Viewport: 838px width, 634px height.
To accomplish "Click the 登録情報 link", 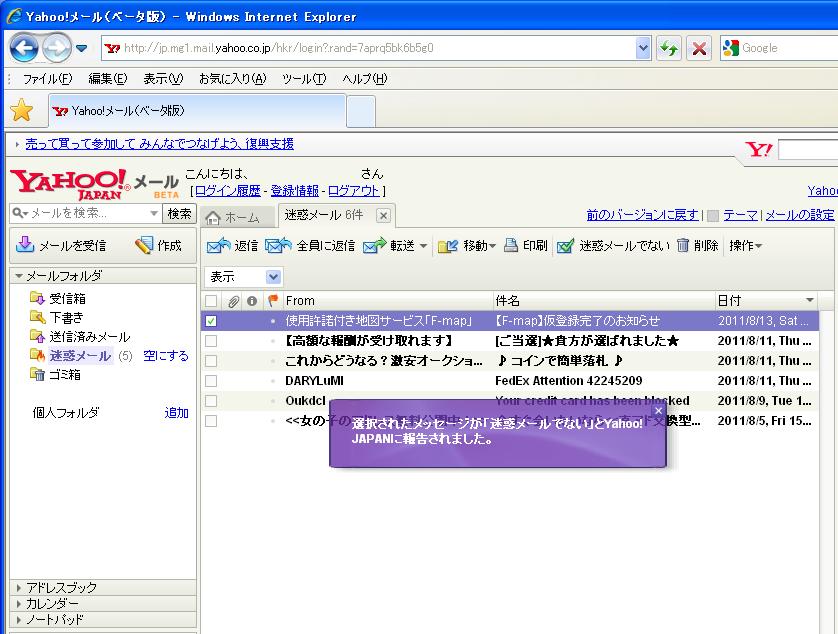I will point(294,190).
